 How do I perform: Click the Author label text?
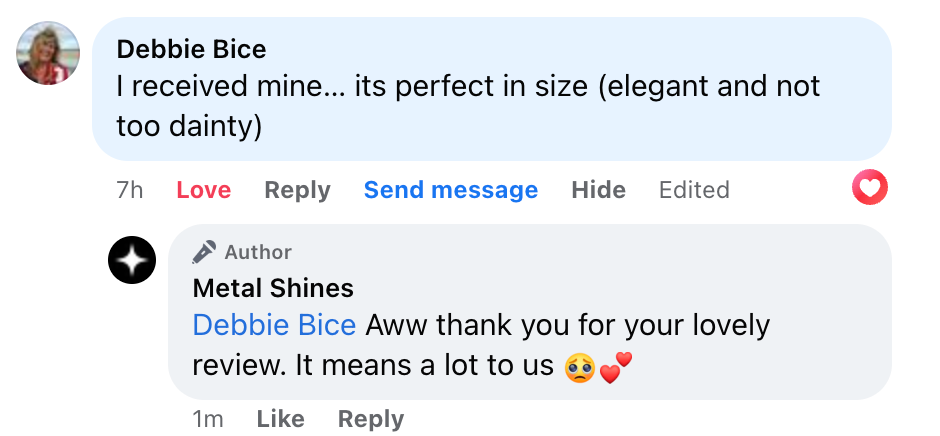coord(258,252)
